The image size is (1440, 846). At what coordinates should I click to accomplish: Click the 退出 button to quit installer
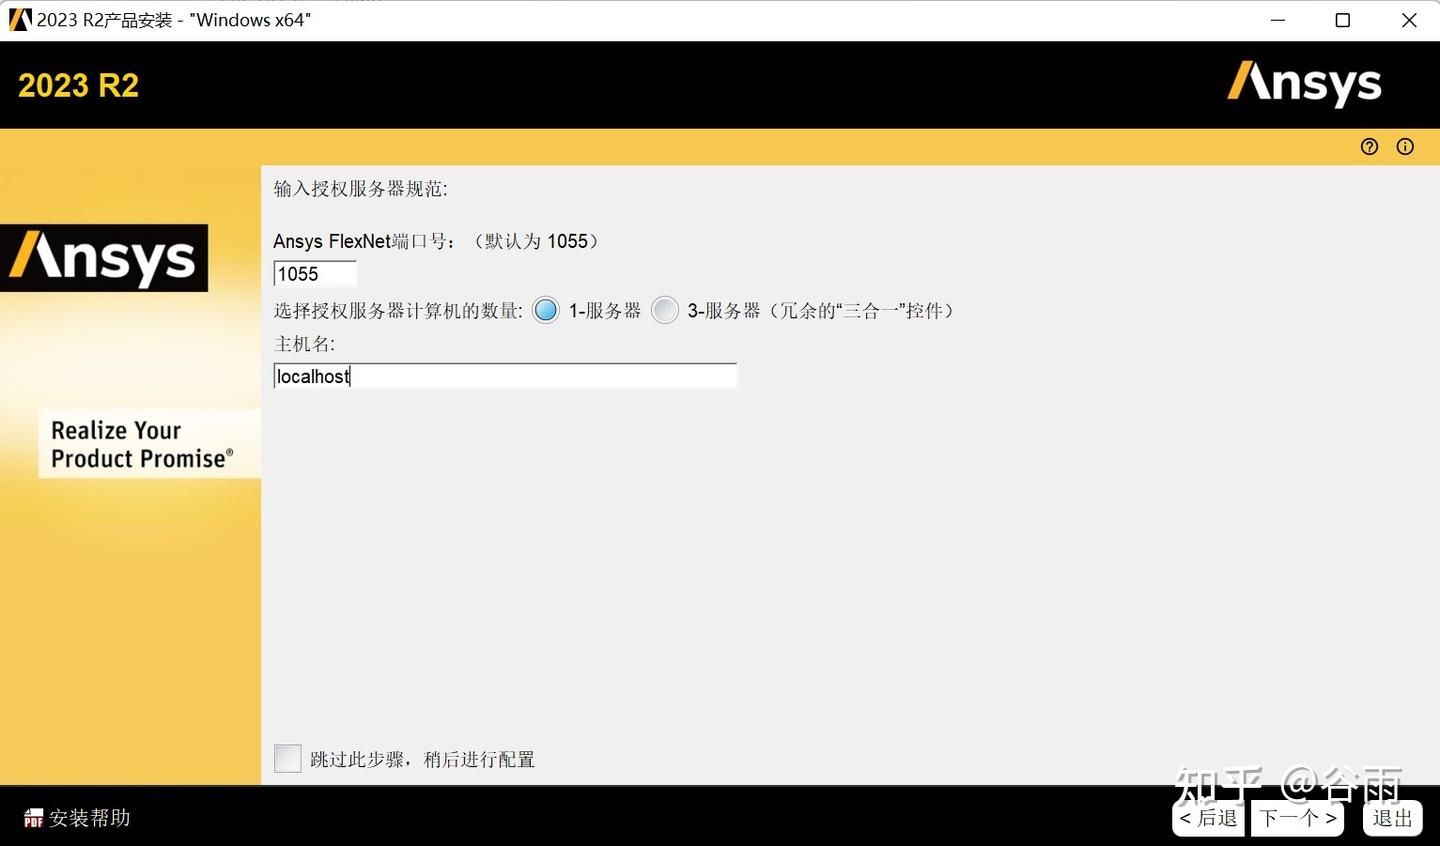[1391, 818]
